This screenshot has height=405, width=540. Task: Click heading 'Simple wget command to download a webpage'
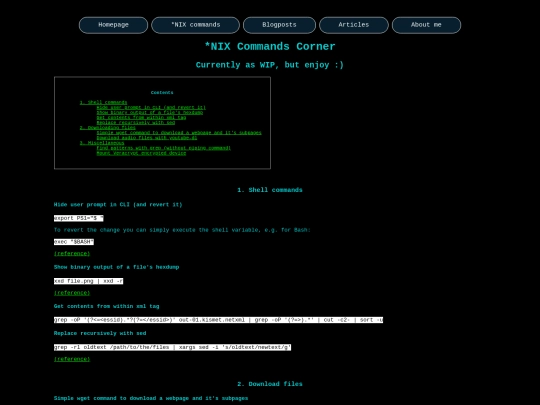pyautogui.click(x=151, y=398)
